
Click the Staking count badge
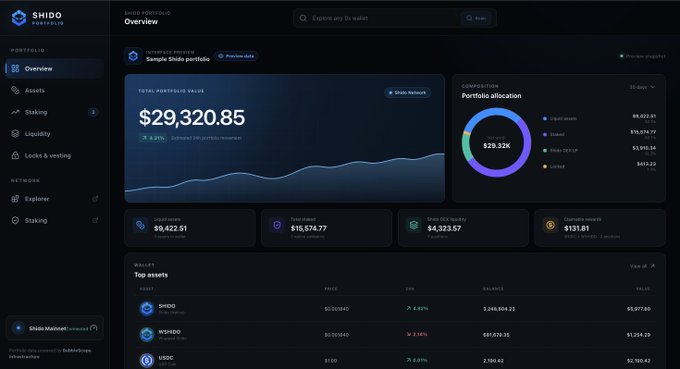[93, 112]
